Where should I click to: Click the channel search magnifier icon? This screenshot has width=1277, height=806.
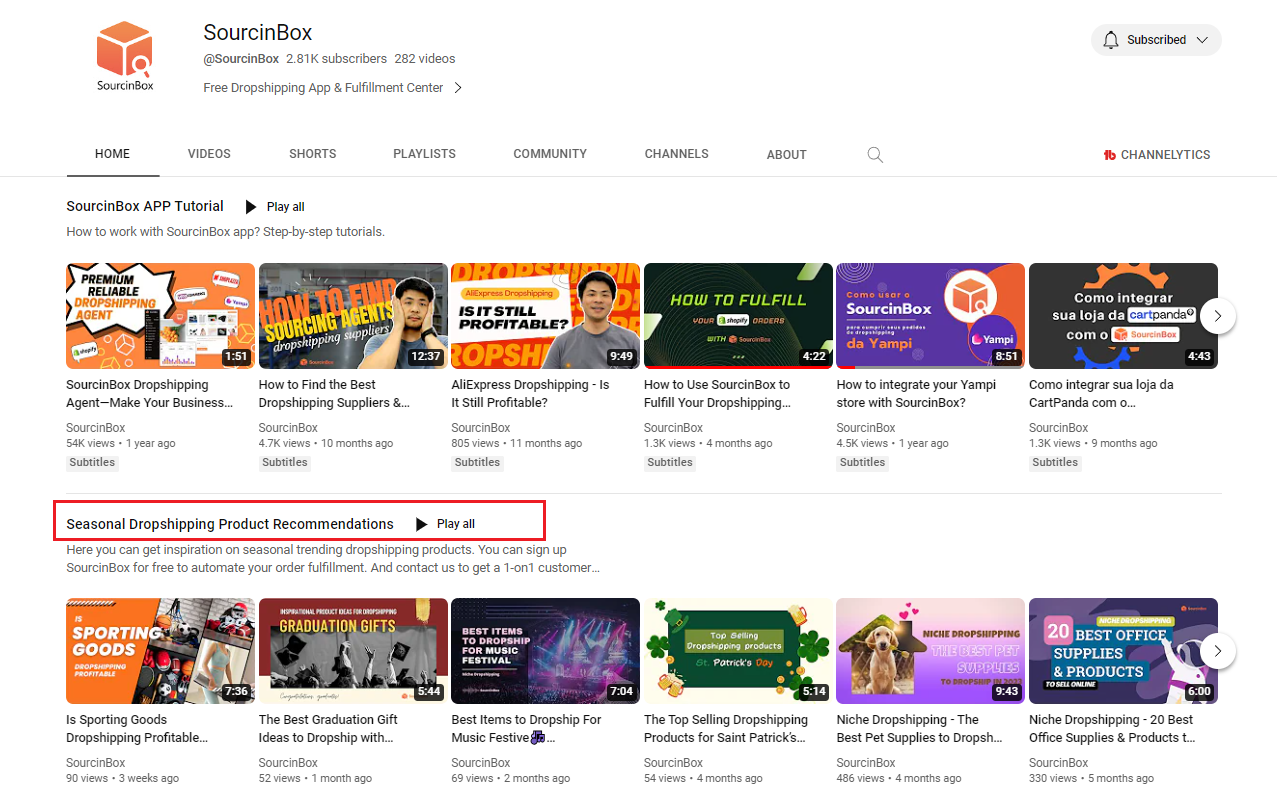[875, 155]
